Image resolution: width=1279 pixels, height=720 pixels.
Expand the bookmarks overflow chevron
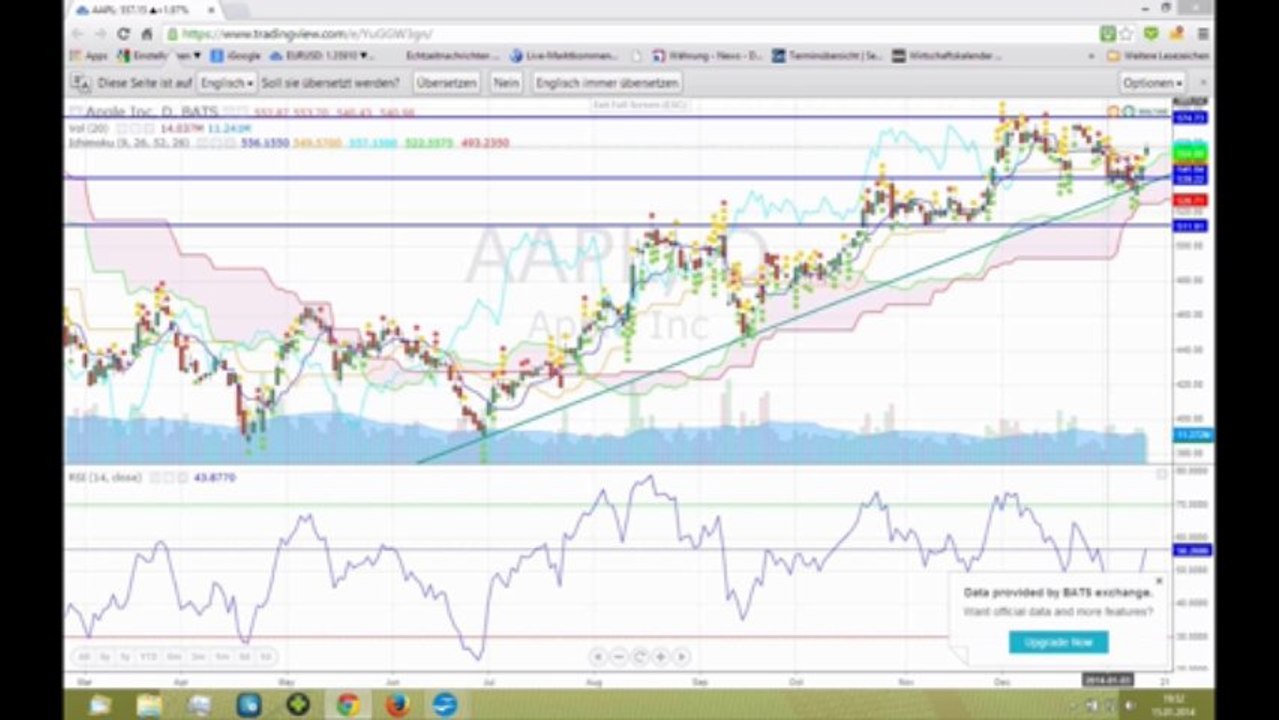tap(1091, 56)
